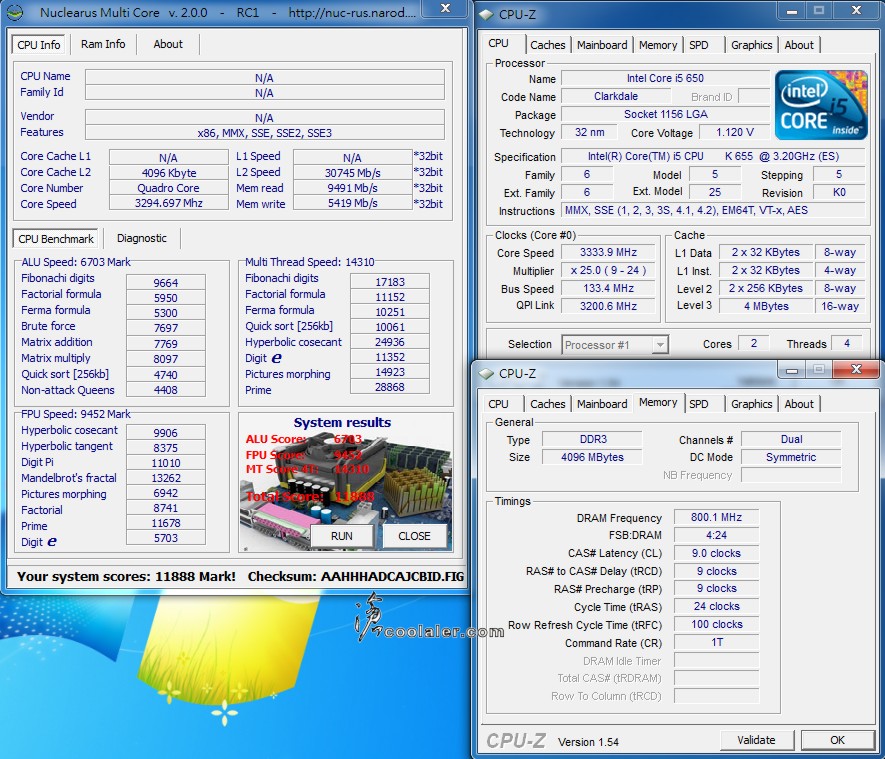The height and width of the screenshot is (759, 885).
Task: Click the status text "Your system scores: 11888 Mark!"
Action: pyautogui.click(x=126, y=576)
